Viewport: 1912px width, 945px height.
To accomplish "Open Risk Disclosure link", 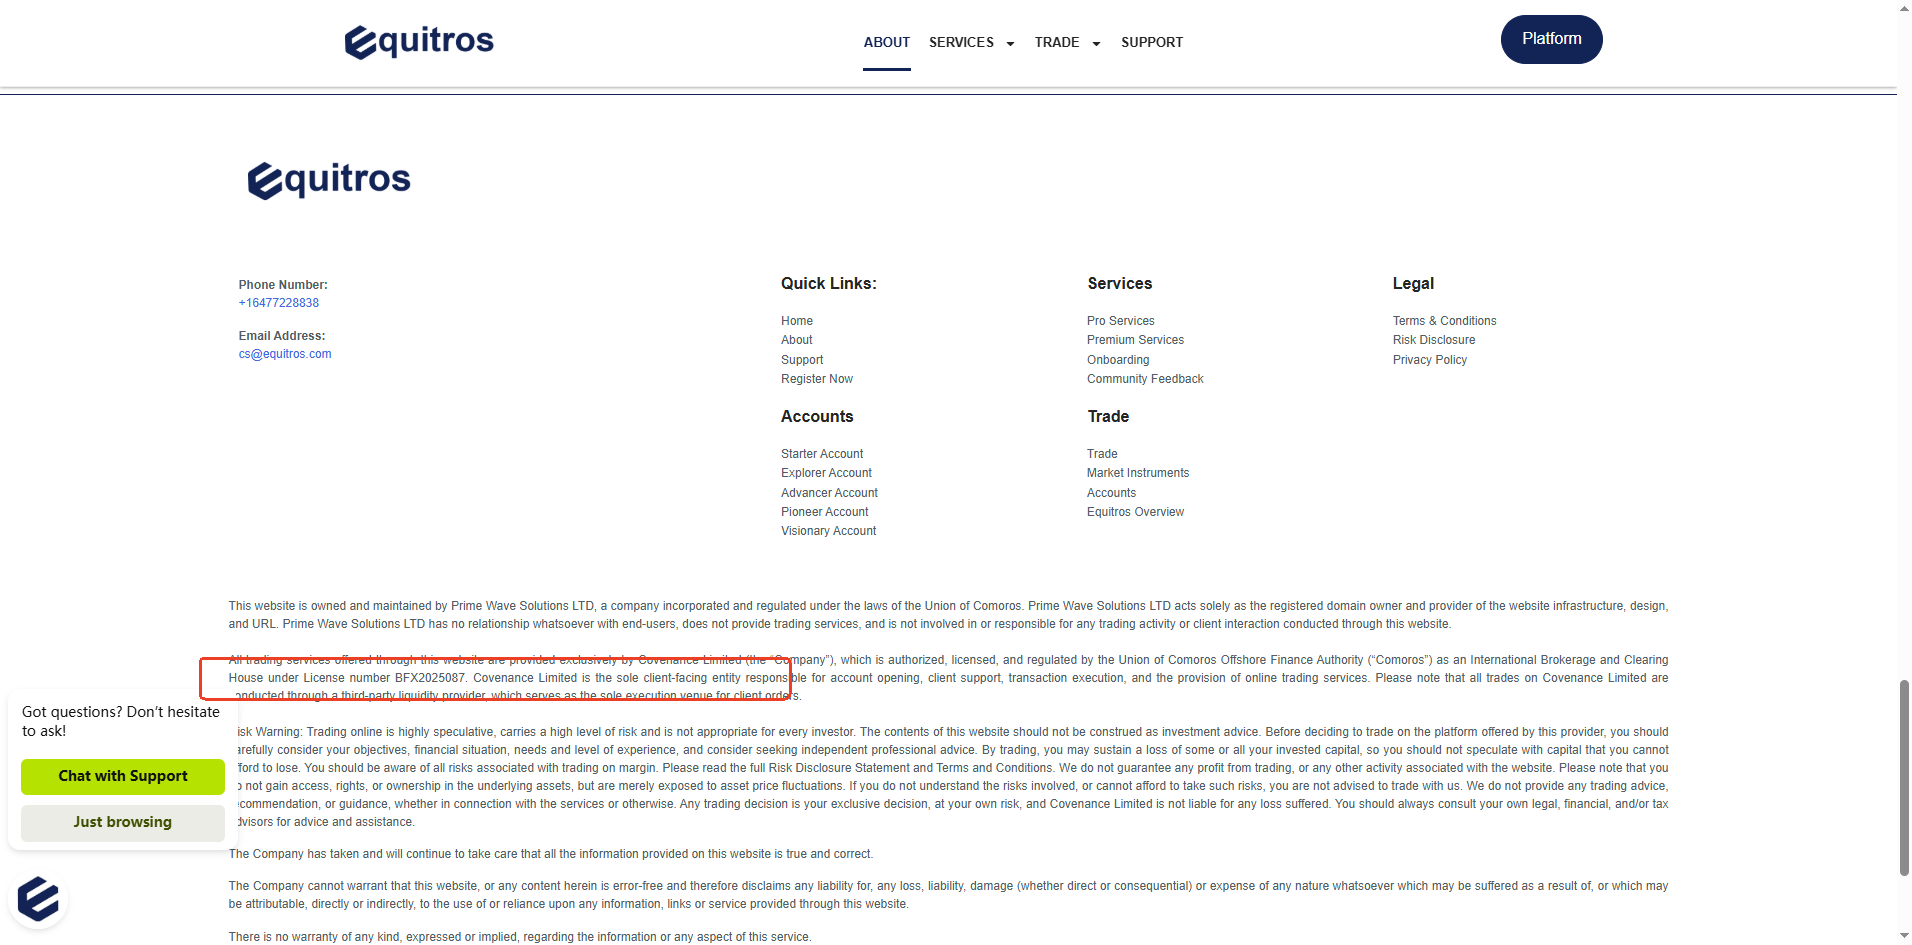I will 1434,340.
